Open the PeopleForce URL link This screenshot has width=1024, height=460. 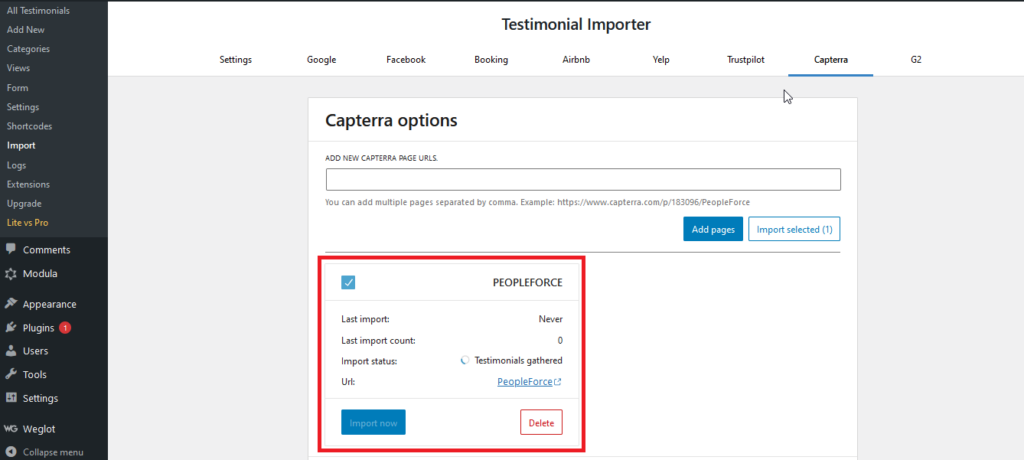(525, 382)
